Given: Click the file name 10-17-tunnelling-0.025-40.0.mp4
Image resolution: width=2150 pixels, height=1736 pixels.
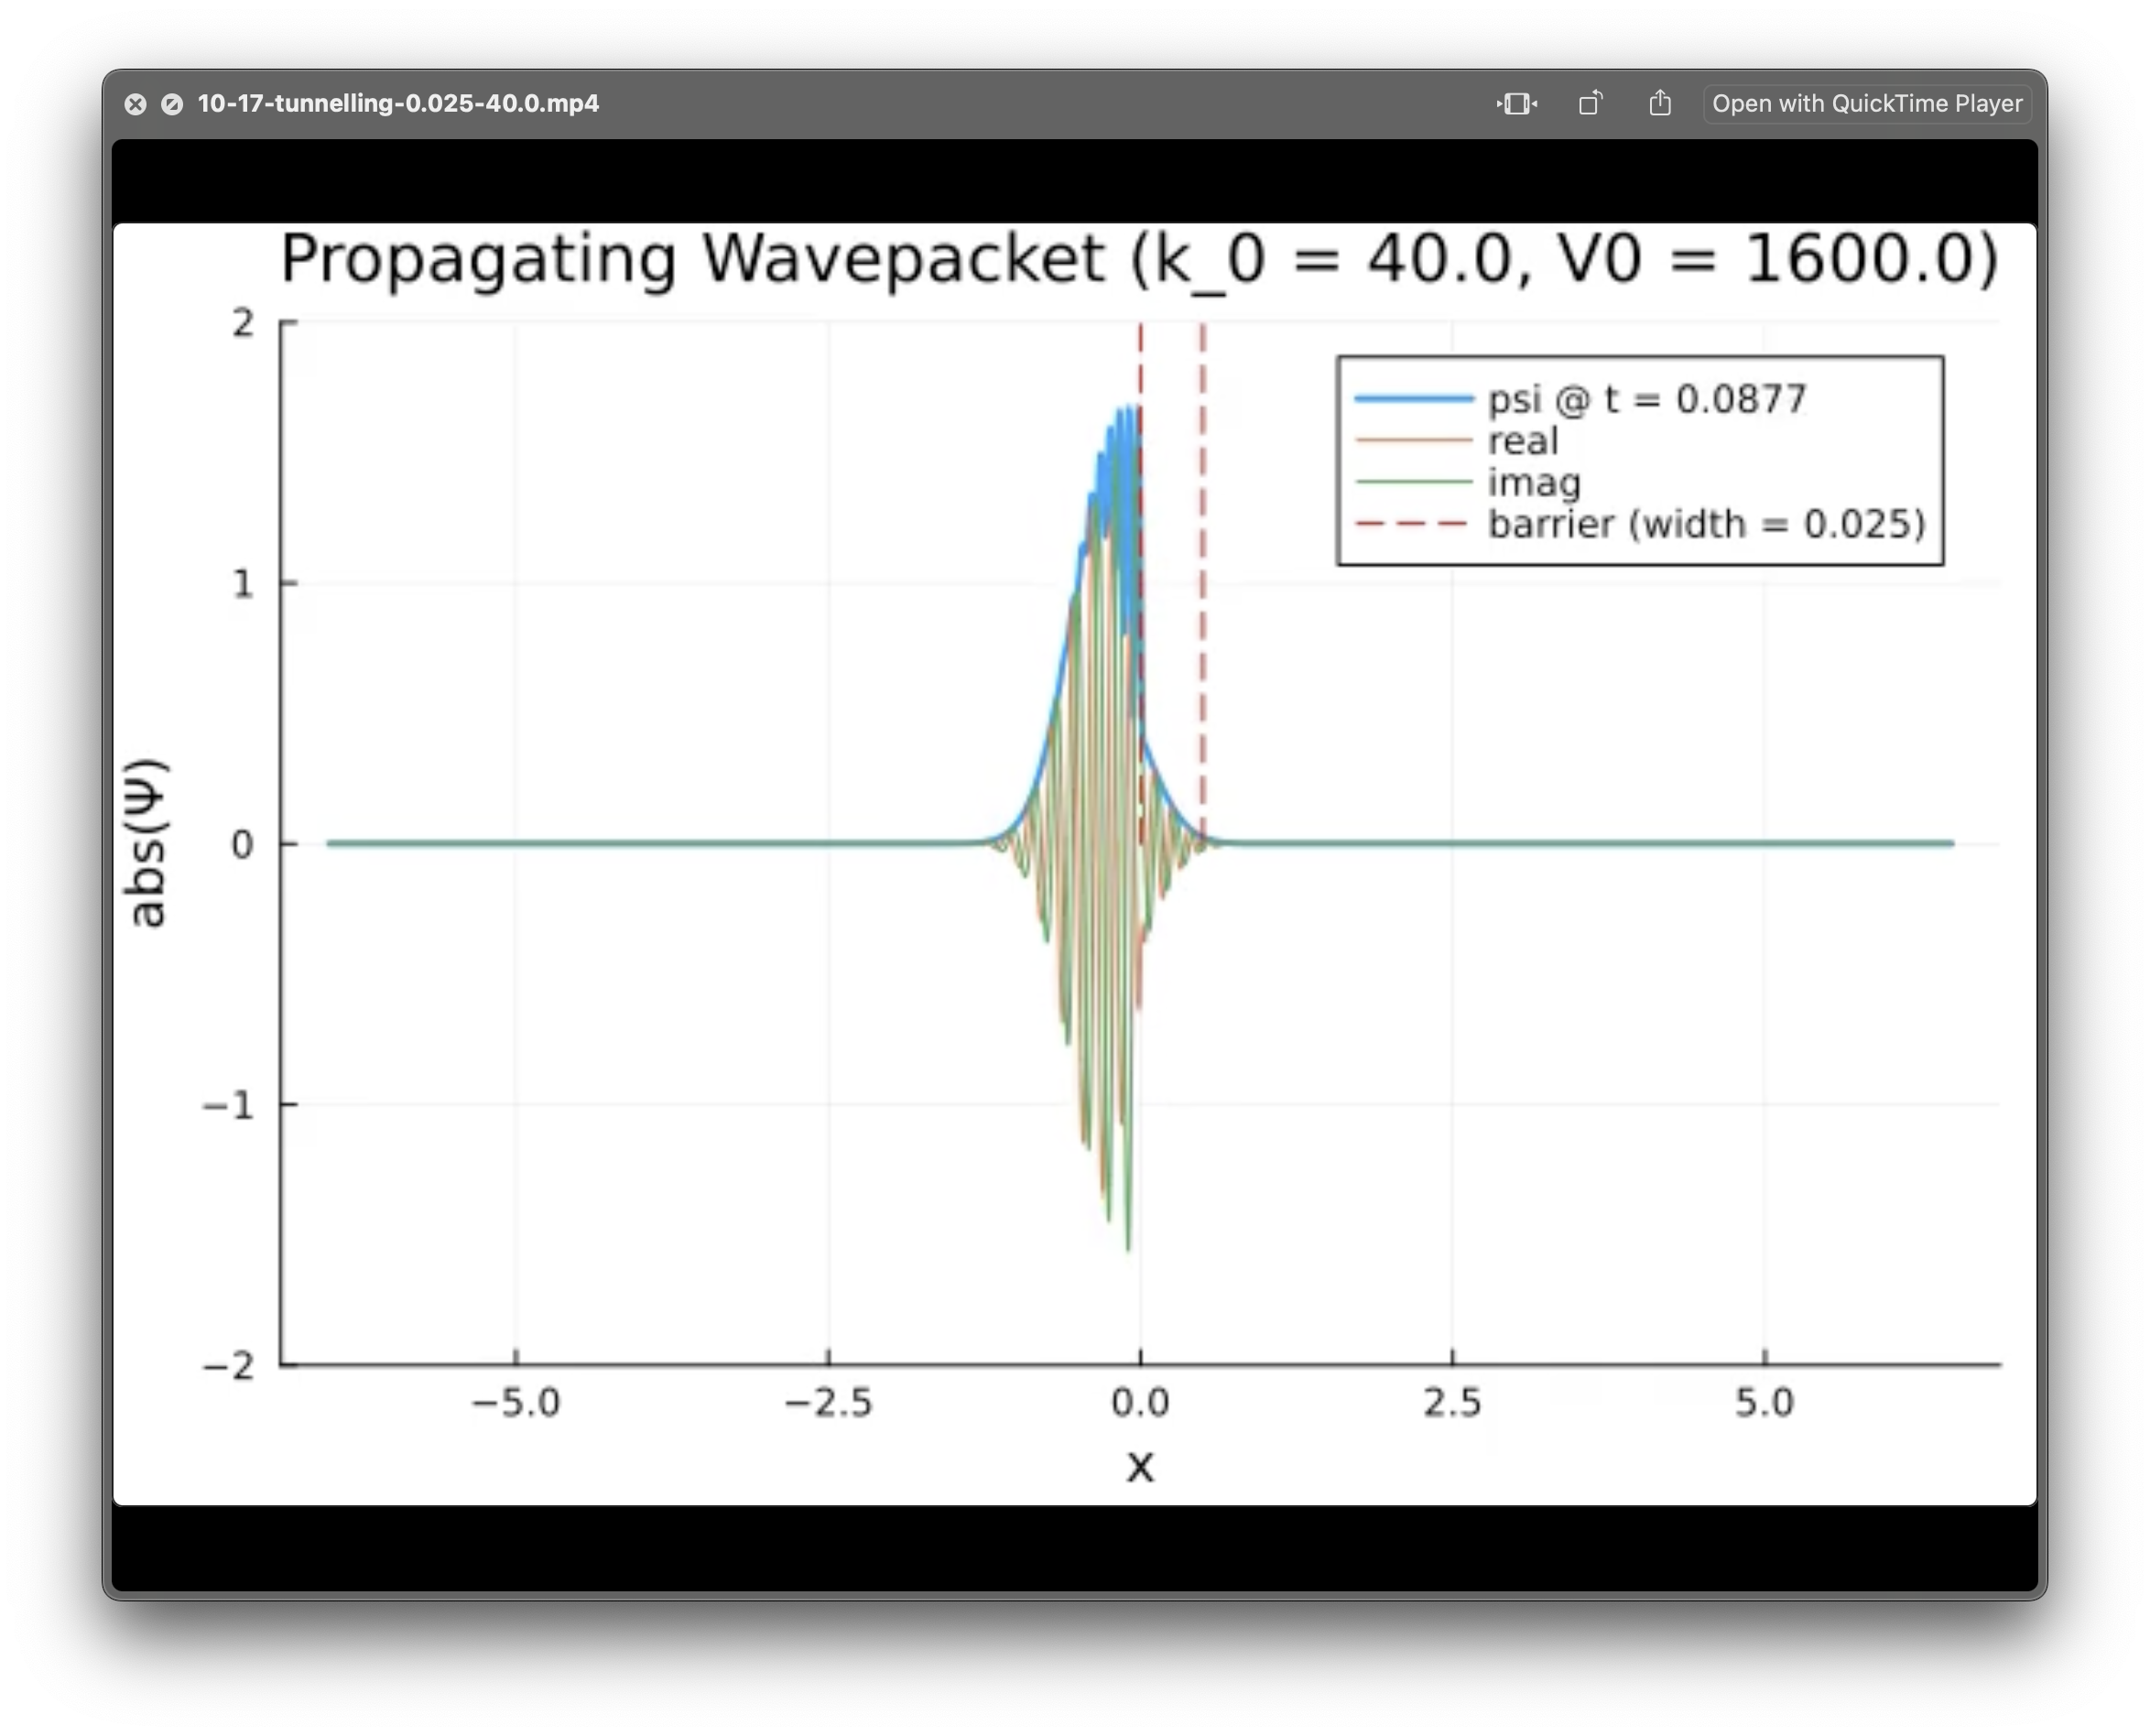Looking at the screenshot, I should [x=398, y=104].
